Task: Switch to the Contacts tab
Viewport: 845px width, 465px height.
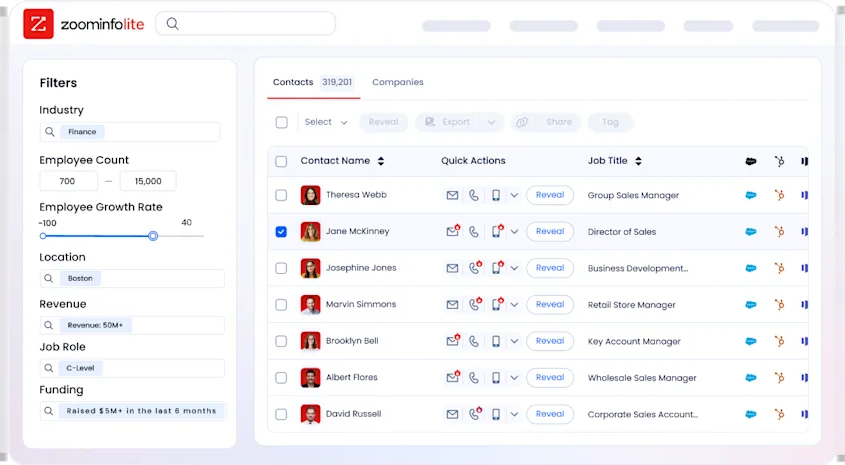Action: coord(313,82)
